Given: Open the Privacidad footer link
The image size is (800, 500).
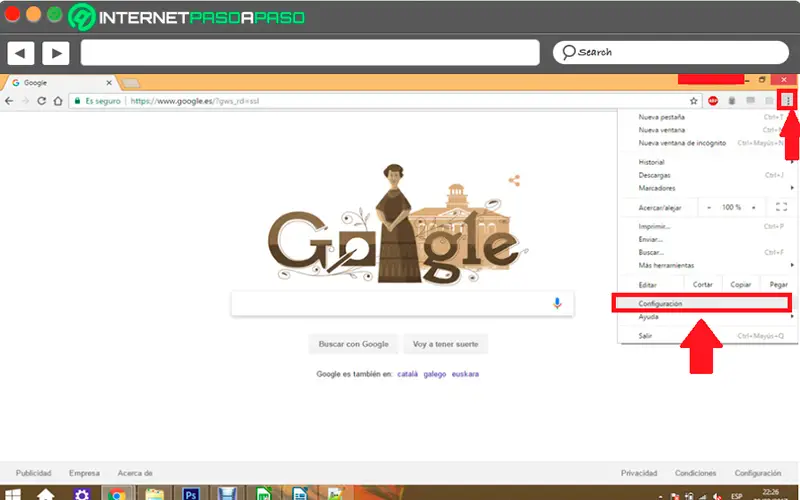Looking at the screenshot, I should pos(639,473).
